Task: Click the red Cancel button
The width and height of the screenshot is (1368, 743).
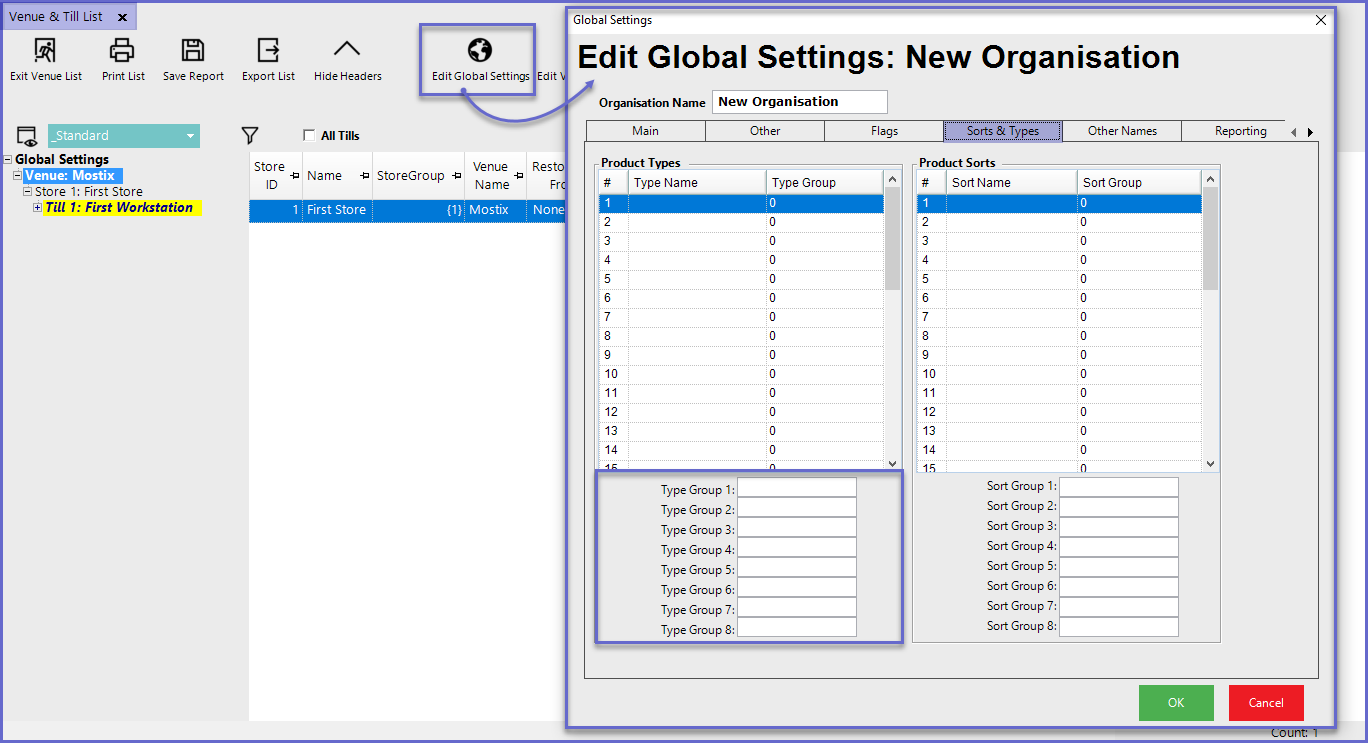Action: pyautogui.click(x=1266, y=703)
